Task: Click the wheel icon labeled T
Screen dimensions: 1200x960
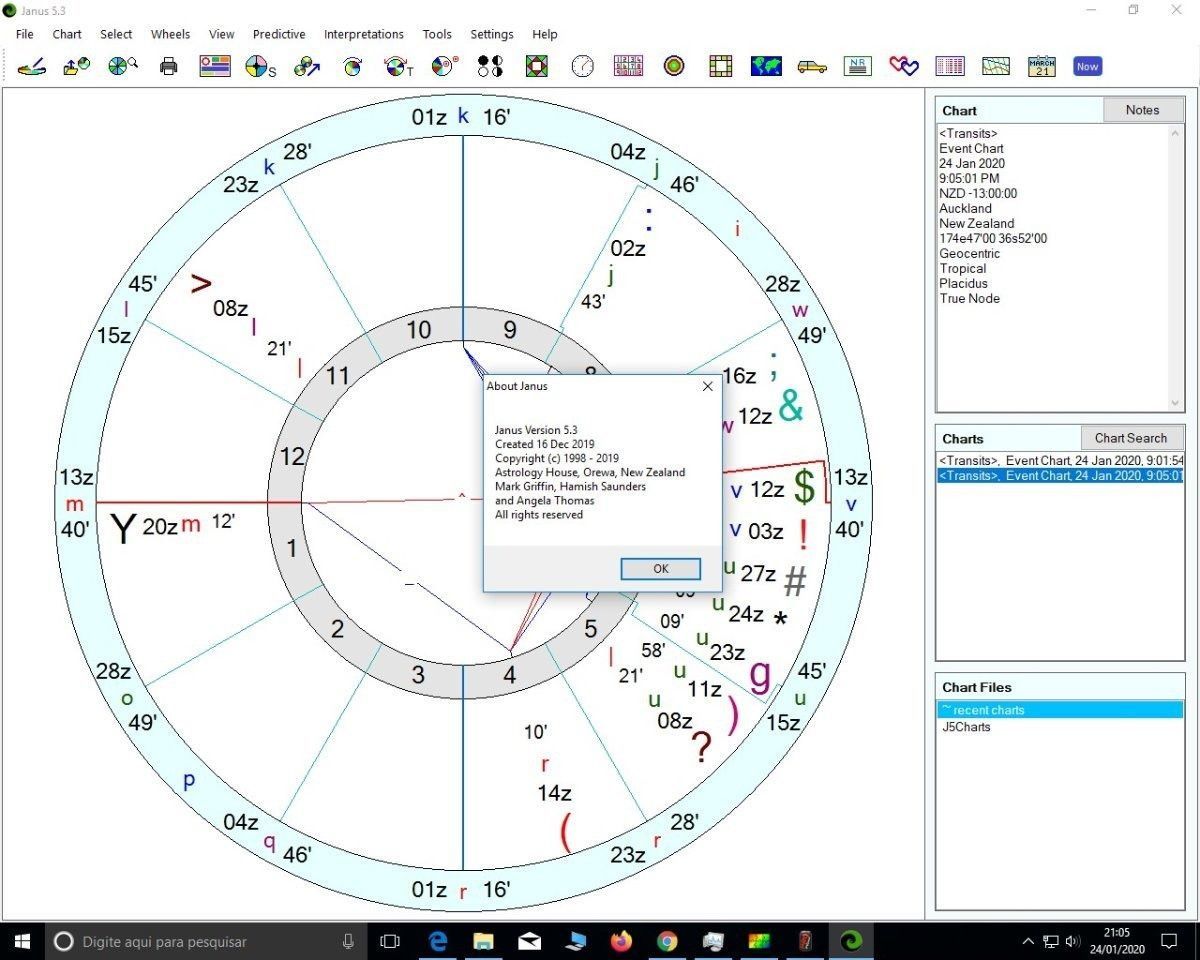Action: (x=398, y=67)
